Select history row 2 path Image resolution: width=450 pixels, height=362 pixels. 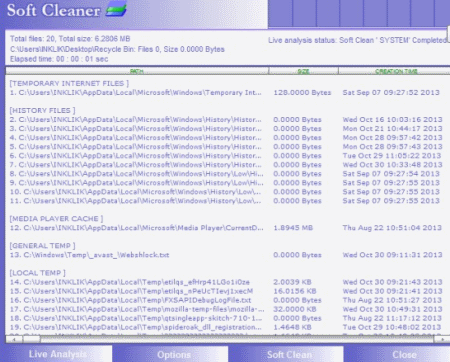click(x=135, y=120)
